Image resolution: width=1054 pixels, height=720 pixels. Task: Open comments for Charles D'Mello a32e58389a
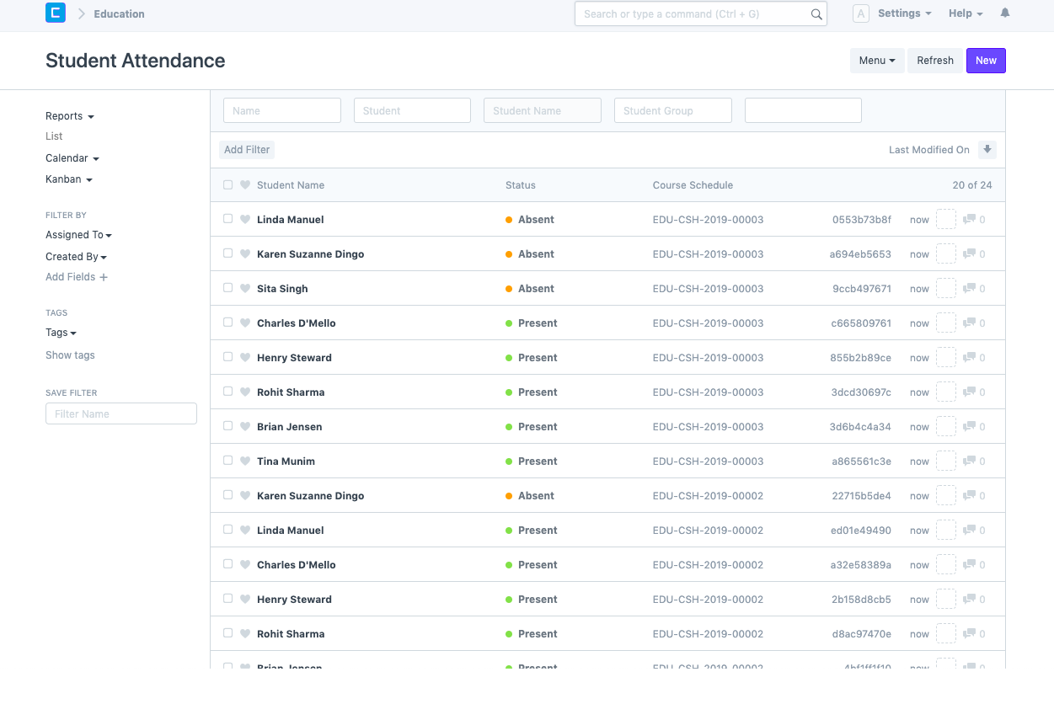coord(974,565)
